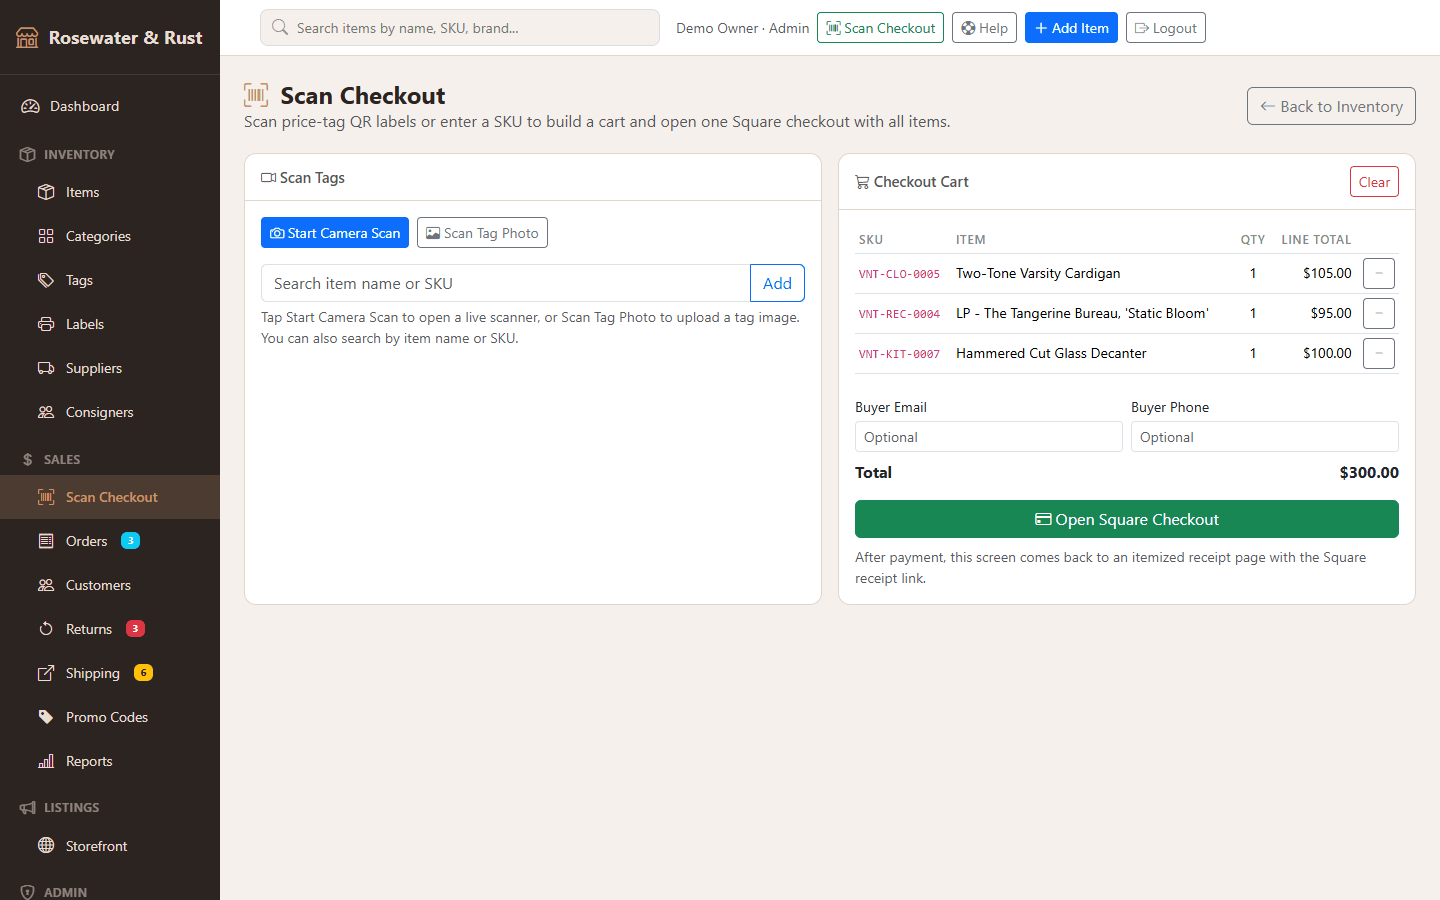
Task: Start the live camera scan
Action: point(335,233)
